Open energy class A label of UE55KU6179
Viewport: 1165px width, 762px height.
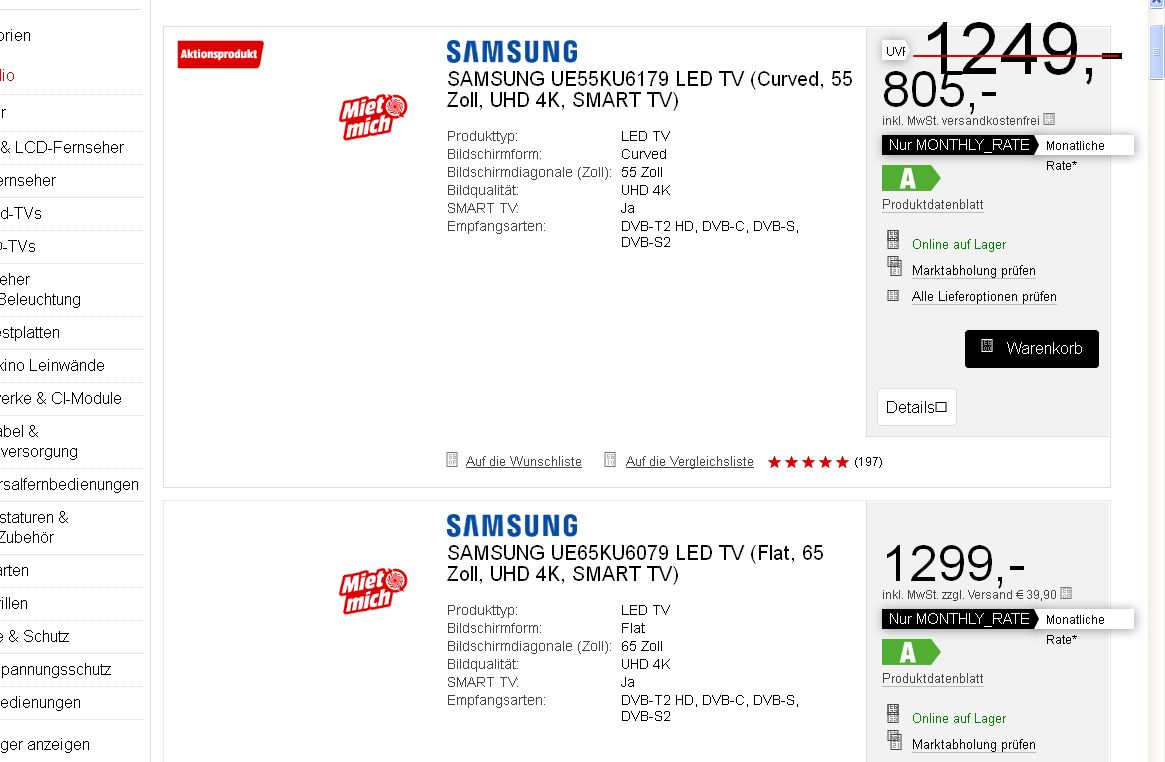(x=911, y=178)
